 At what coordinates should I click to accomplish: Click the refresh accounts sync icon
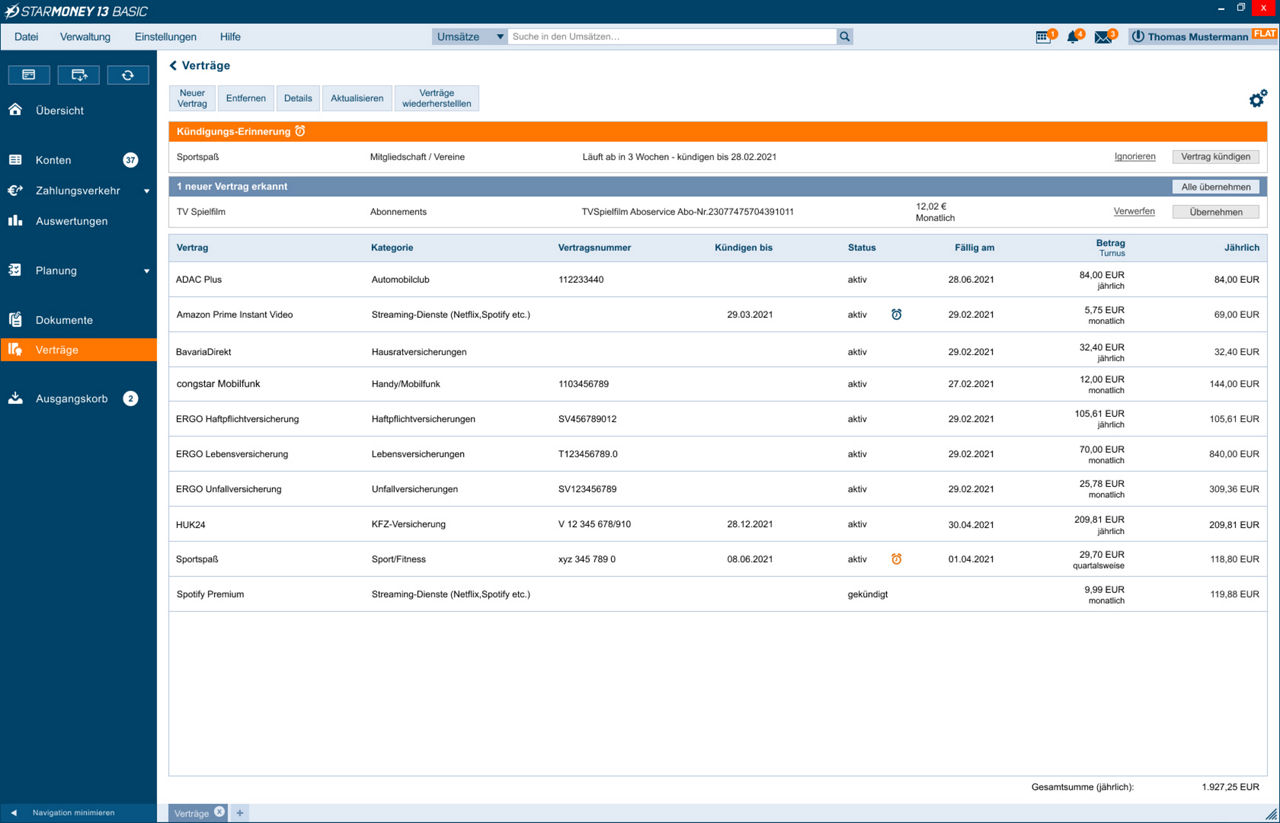128,75
